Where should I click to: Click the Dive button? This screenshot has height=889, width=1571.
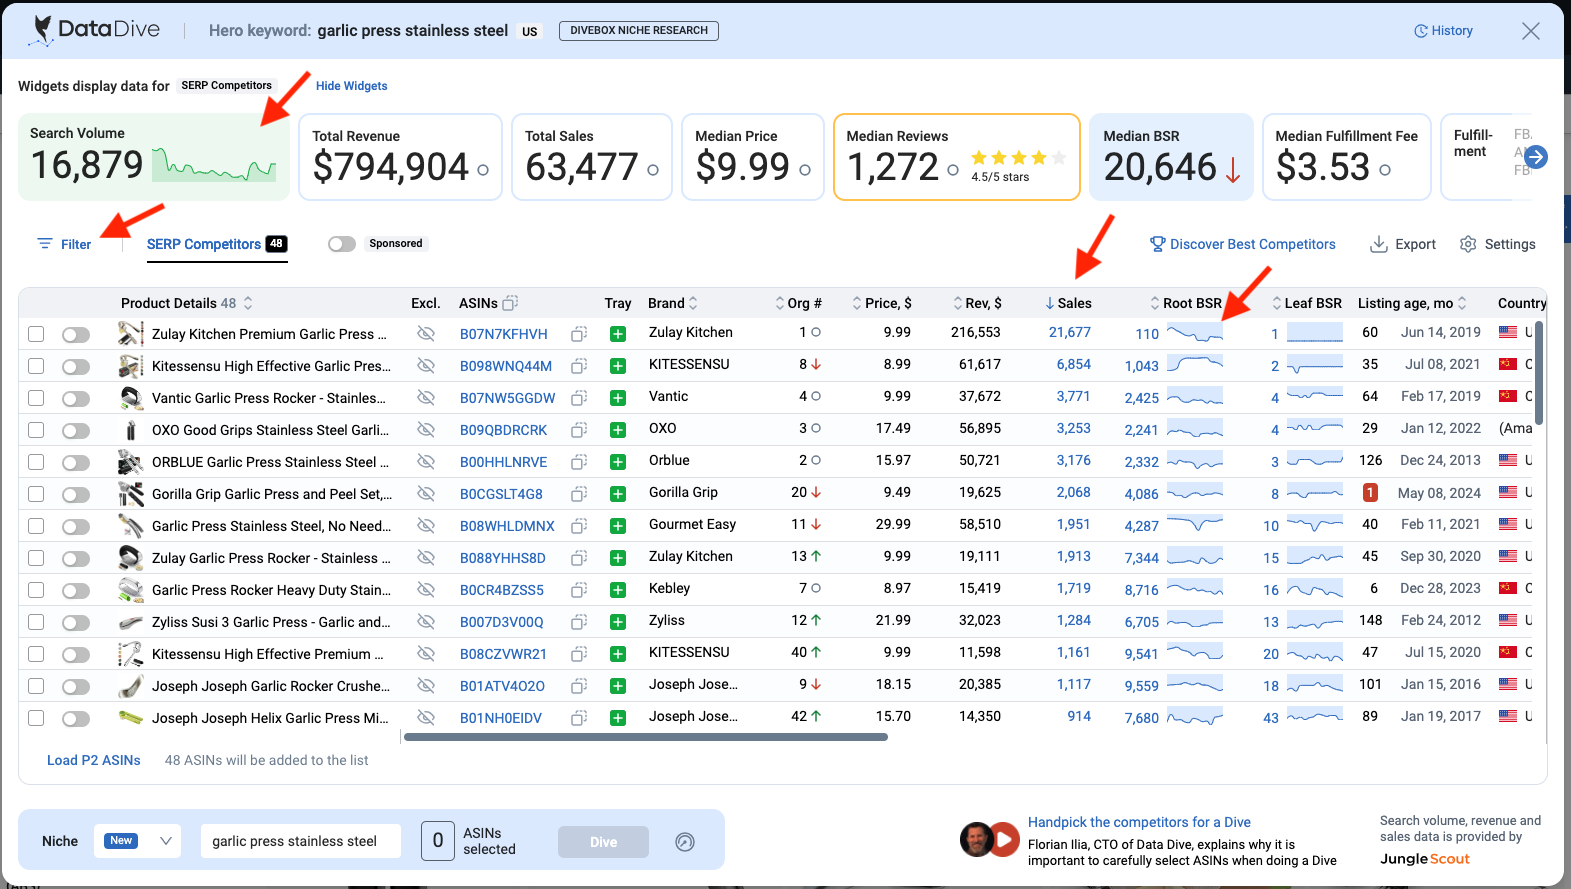[x=603, y=842]
